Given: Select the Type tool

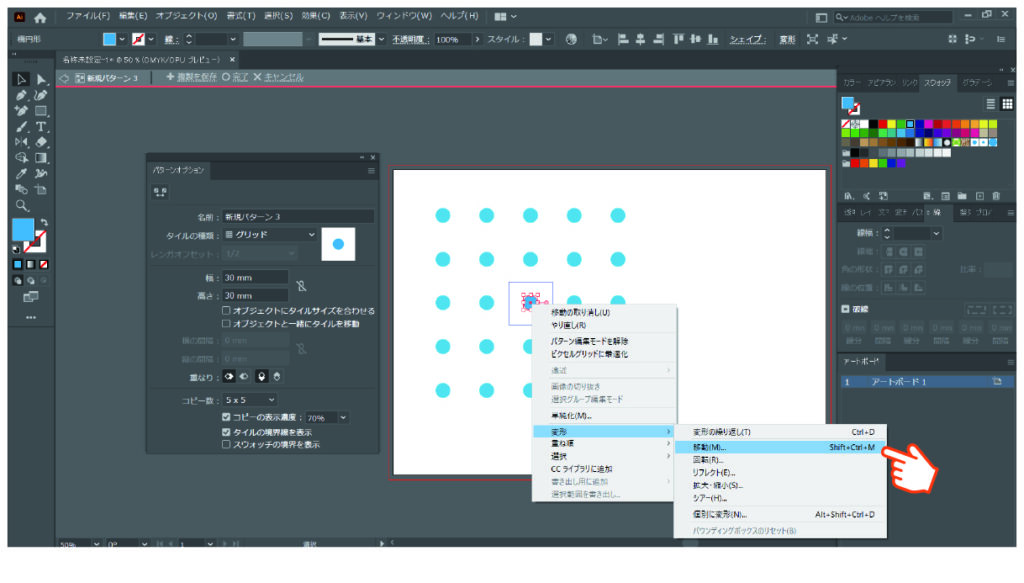Looking at the screenshot, I should coord(41,127).
